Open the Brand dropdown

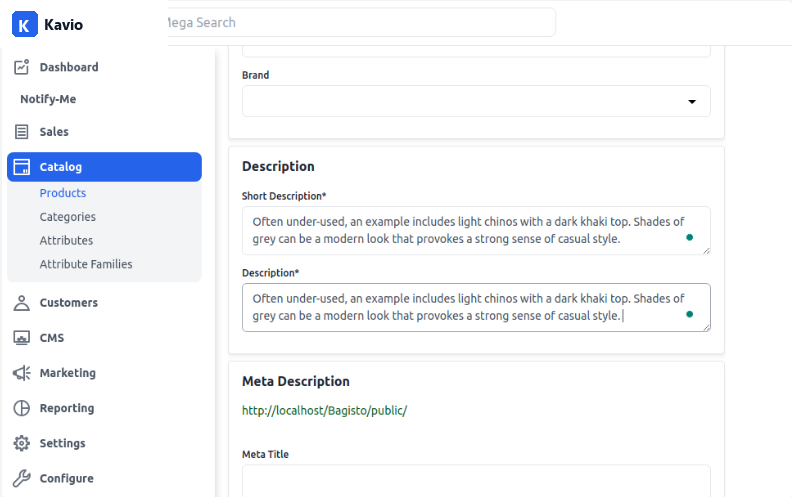tap(476, 101)
